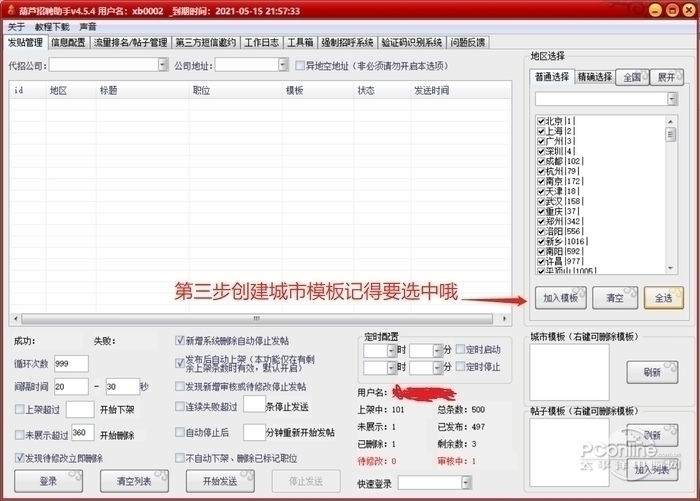Enable 发现新增审核或待修改停止发帖 checkbox

tap(180, 386)
